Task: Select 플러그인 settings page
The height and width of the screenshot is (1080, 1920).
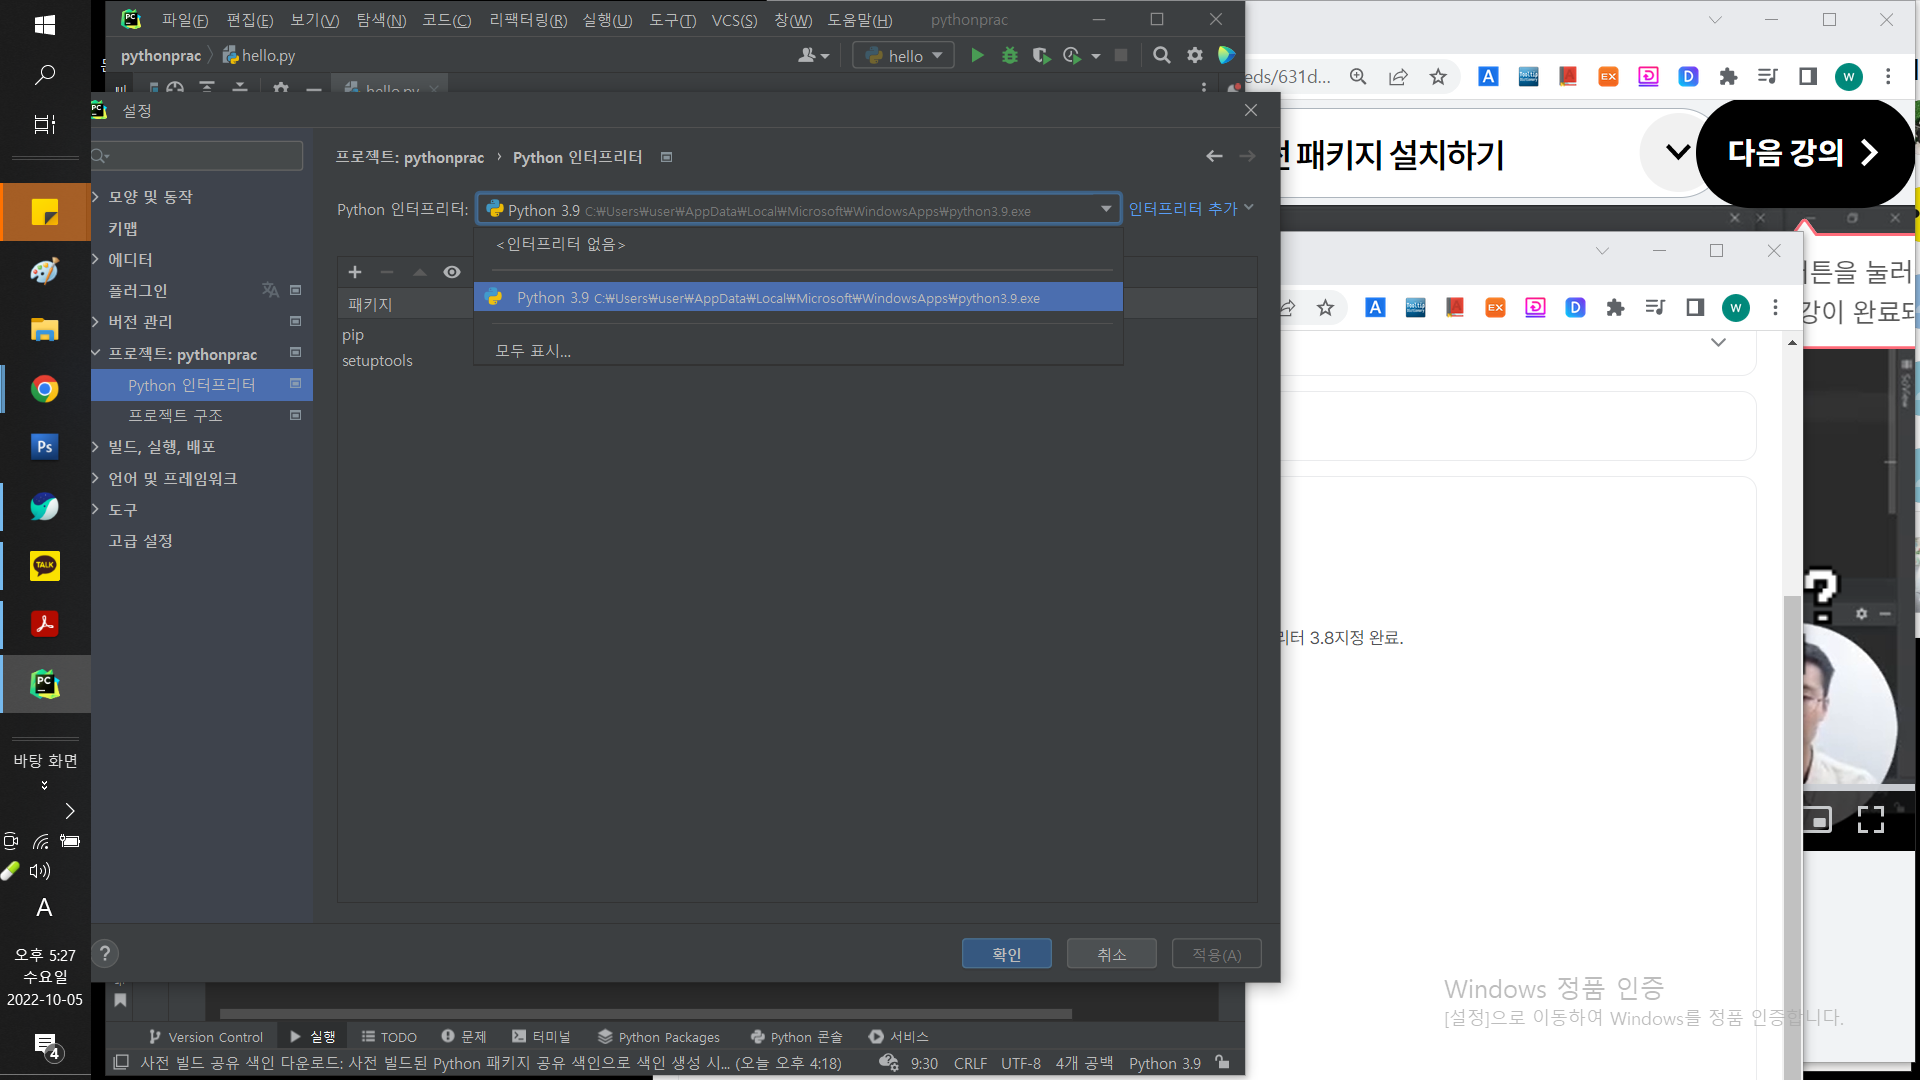Action: click(202, 291)
